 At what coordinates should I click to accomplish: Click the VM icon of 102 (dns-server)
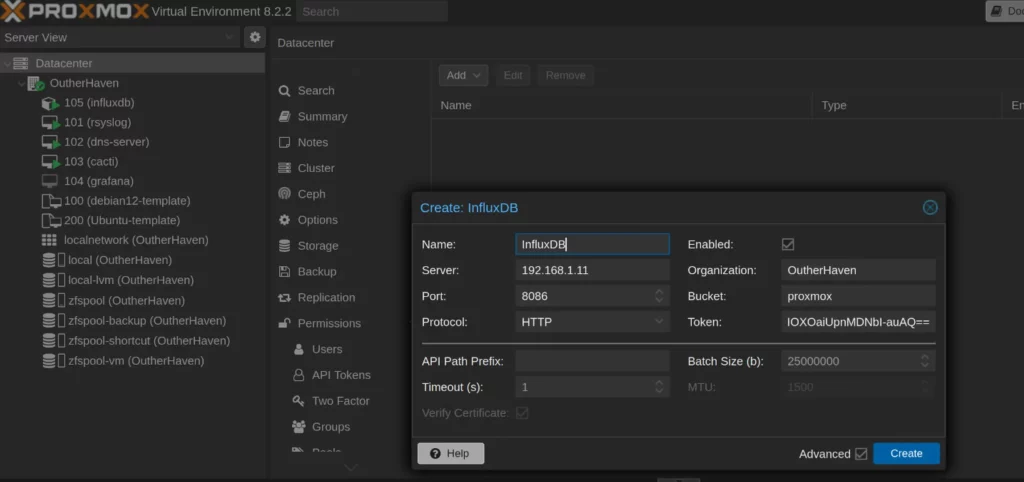point(50,142)
